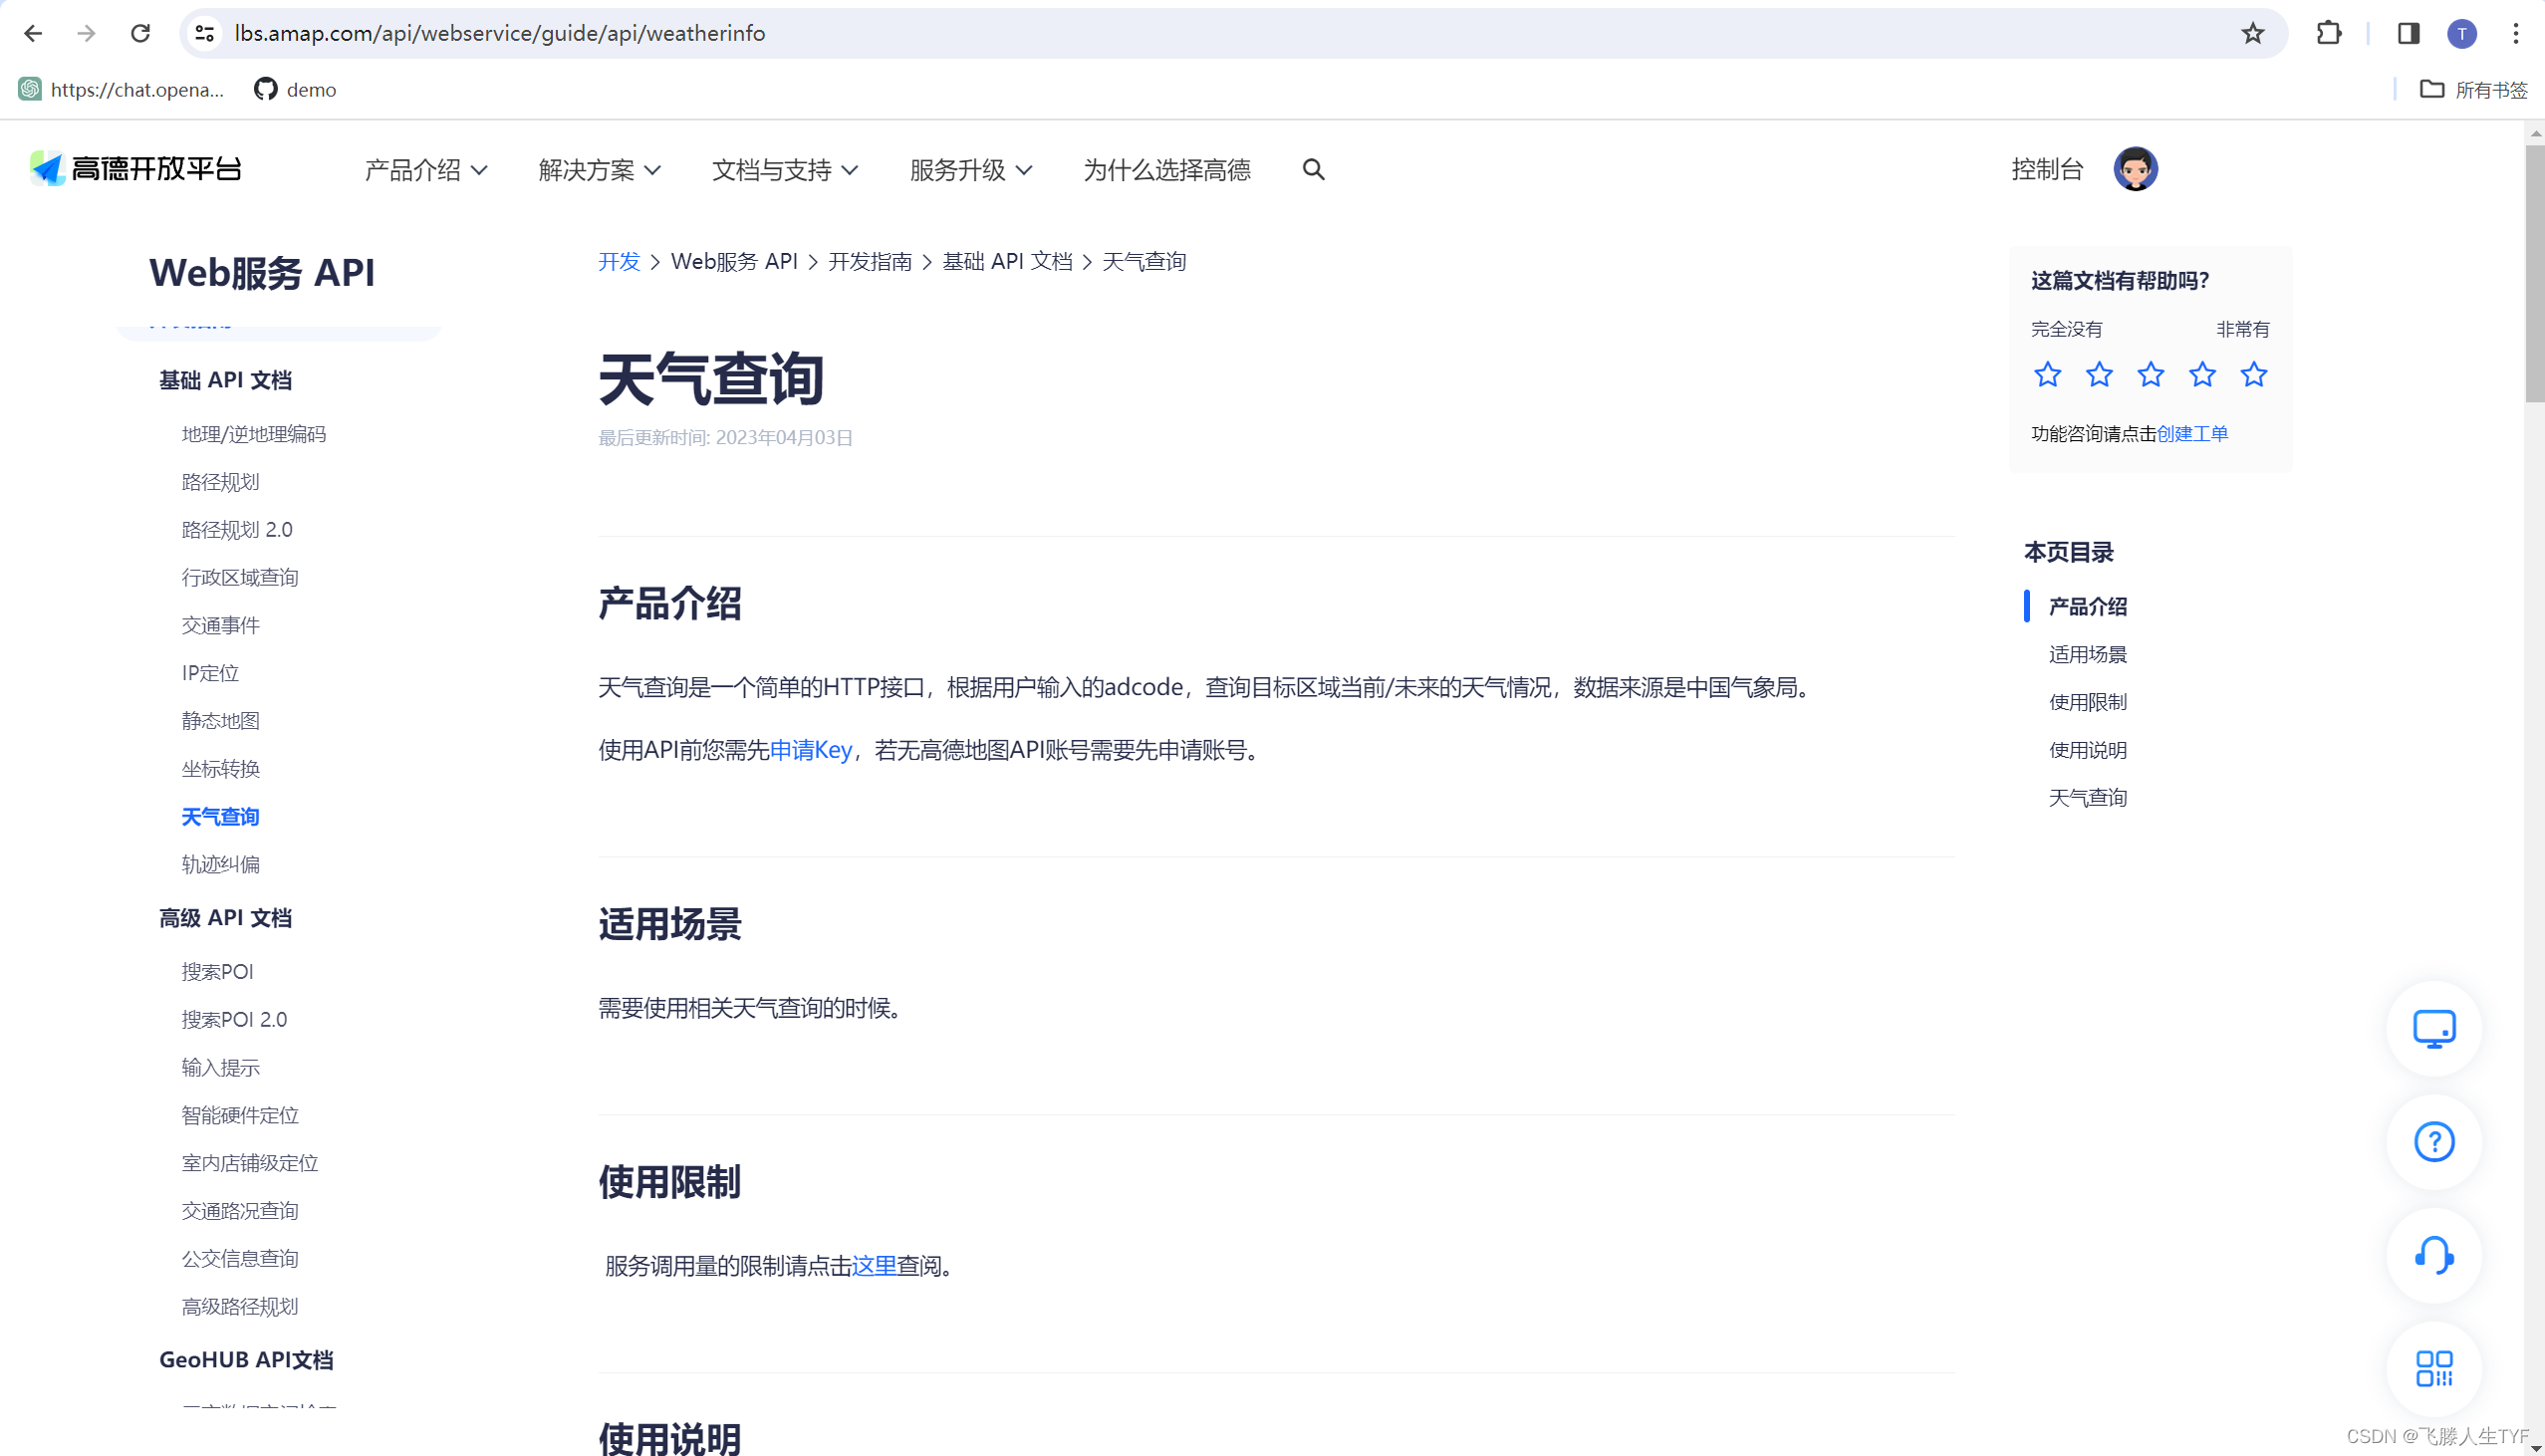Open the QR code floating button
The width and height of the screenshot is (2545, 1456).
click(2433, 1368)
